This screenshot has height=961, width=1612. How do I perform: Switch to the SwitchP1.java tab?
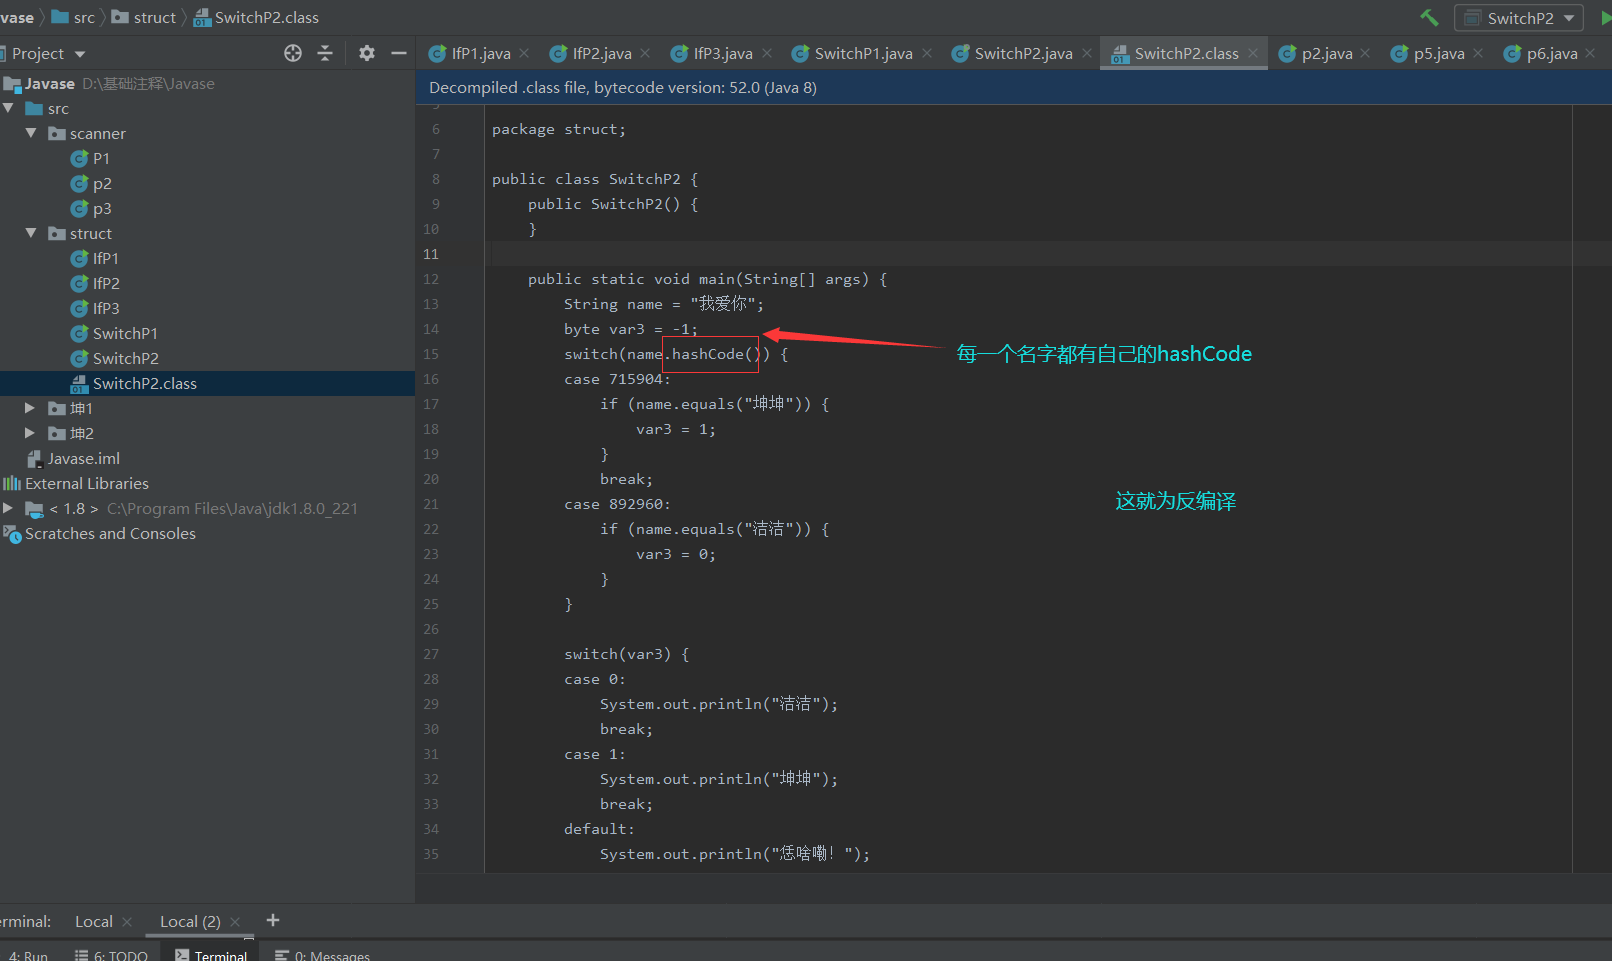pos(862,53)
